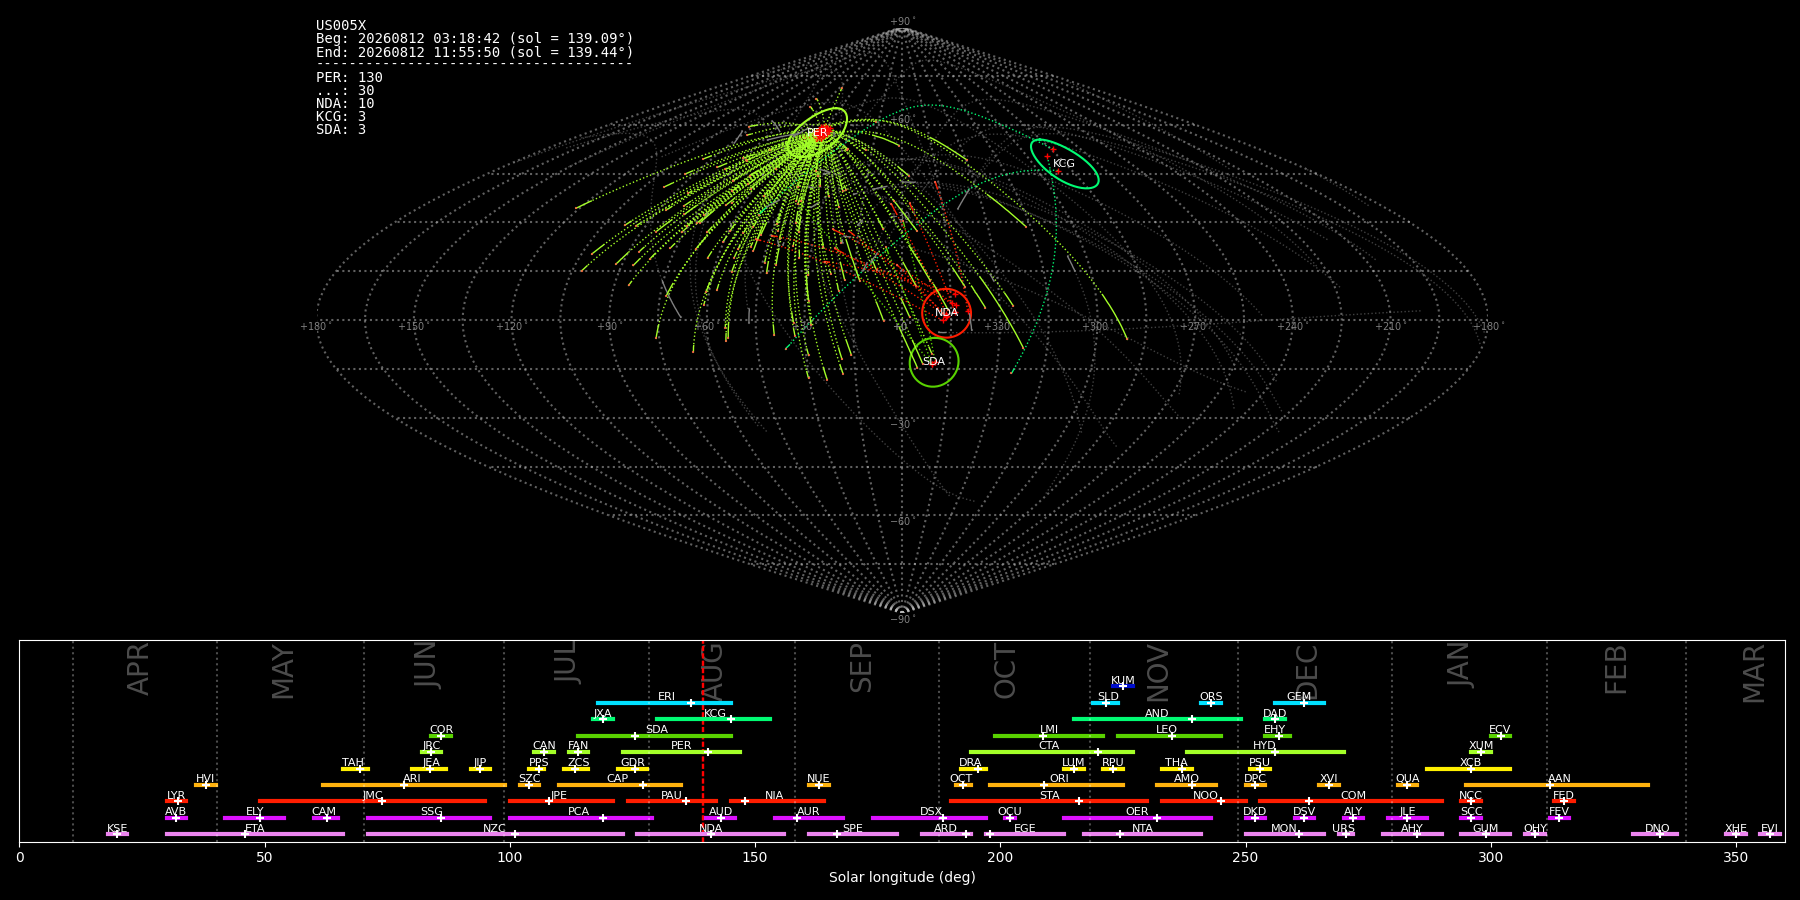Click the NZC pink bar in timeline

pos(495,834)
